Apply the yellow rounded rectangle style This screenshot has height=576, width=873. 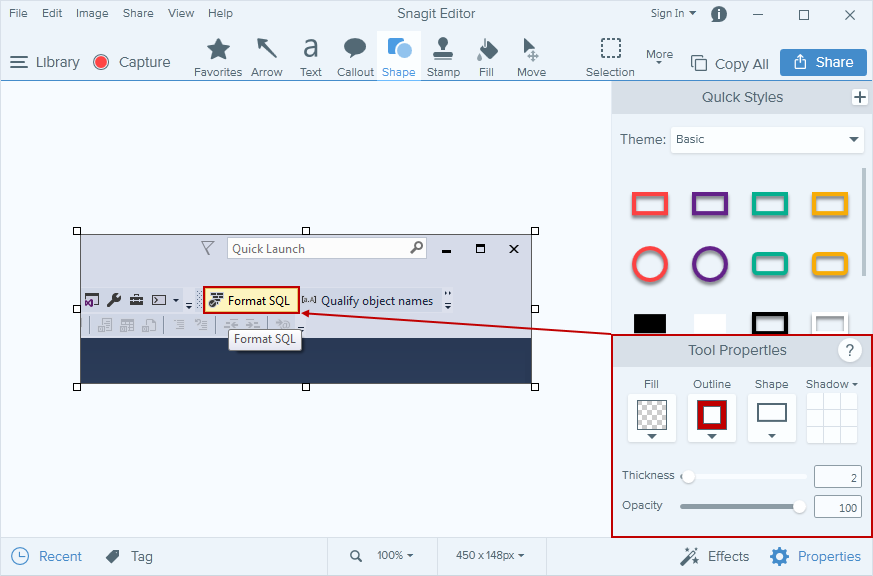[x=830, y=264]
